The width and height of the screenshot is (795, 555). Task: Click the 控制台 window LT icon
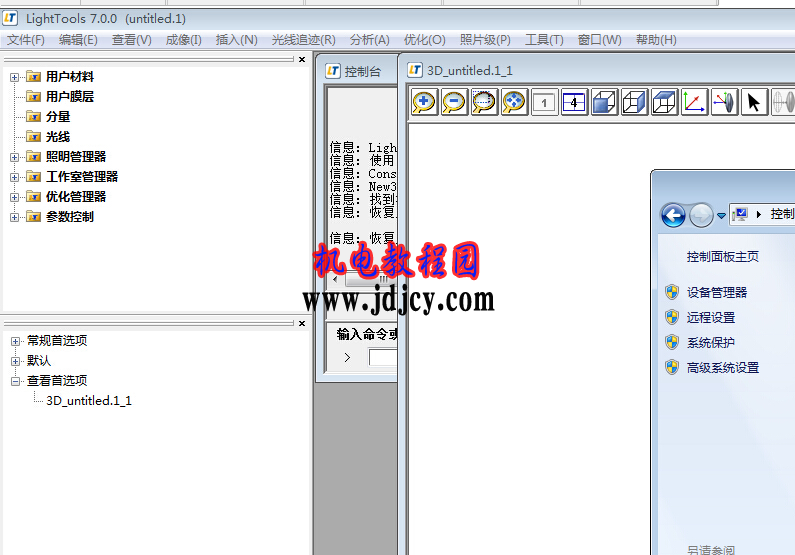click(333, 71)
